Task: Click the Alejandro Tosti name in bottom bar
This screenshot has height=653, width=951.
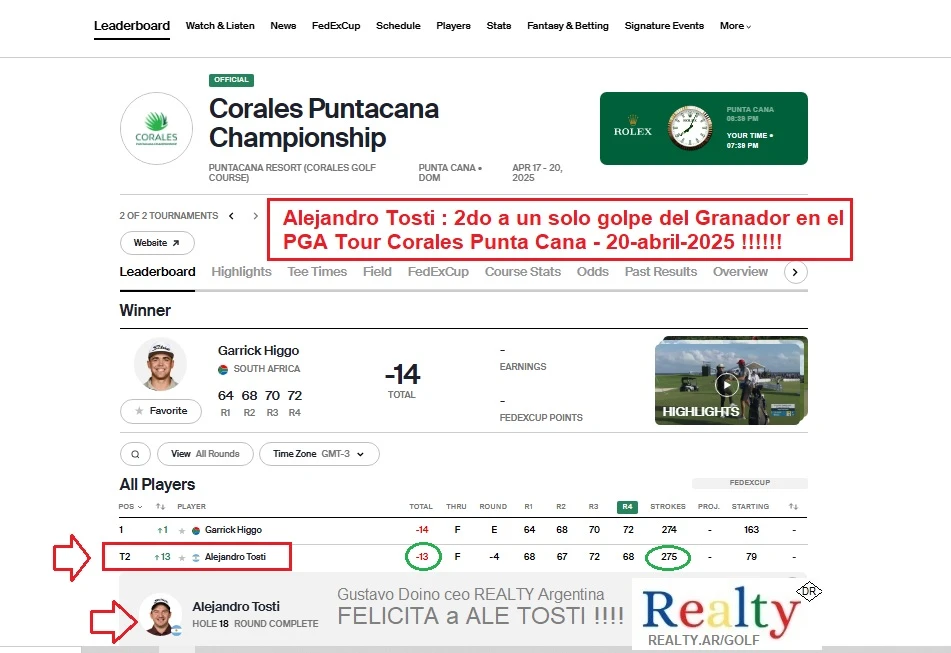Action: [x=236, y=607]
